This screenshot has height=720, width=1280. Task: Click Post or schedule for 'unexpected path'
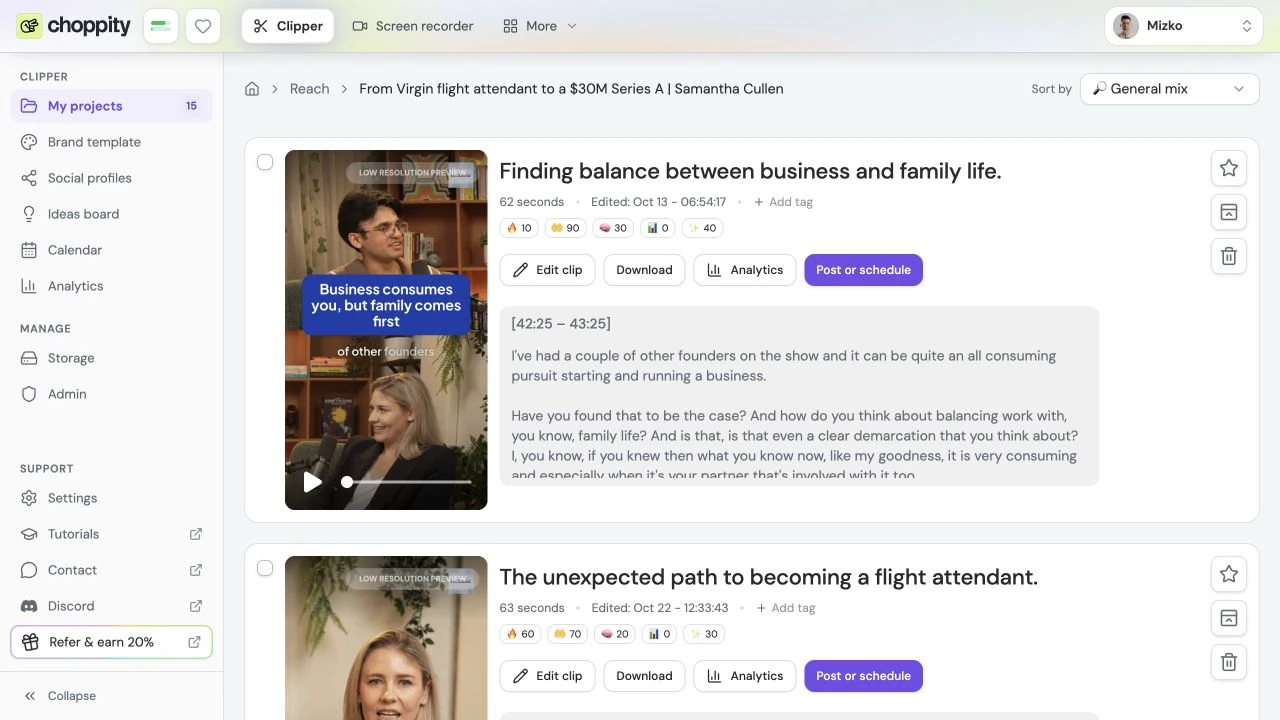point(863,676)
